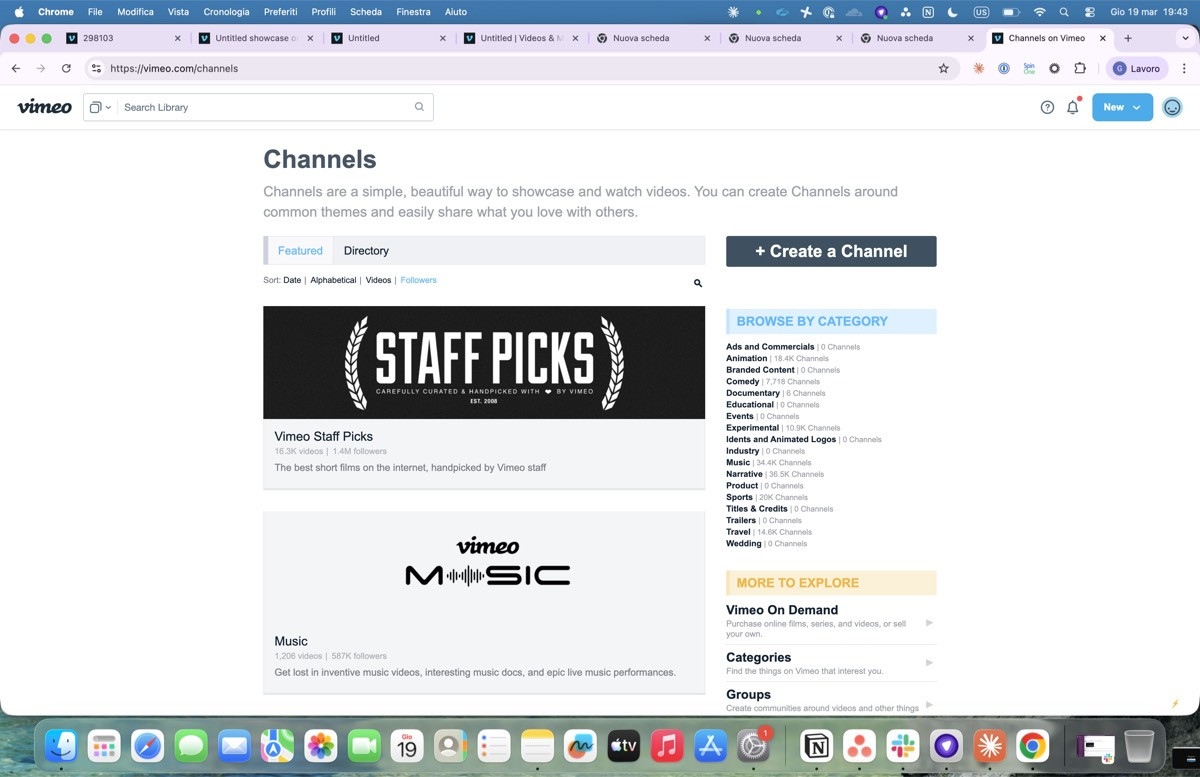Click the Vimeo Music banner image
1200x777 pixels.
click(x=484, y=567)
